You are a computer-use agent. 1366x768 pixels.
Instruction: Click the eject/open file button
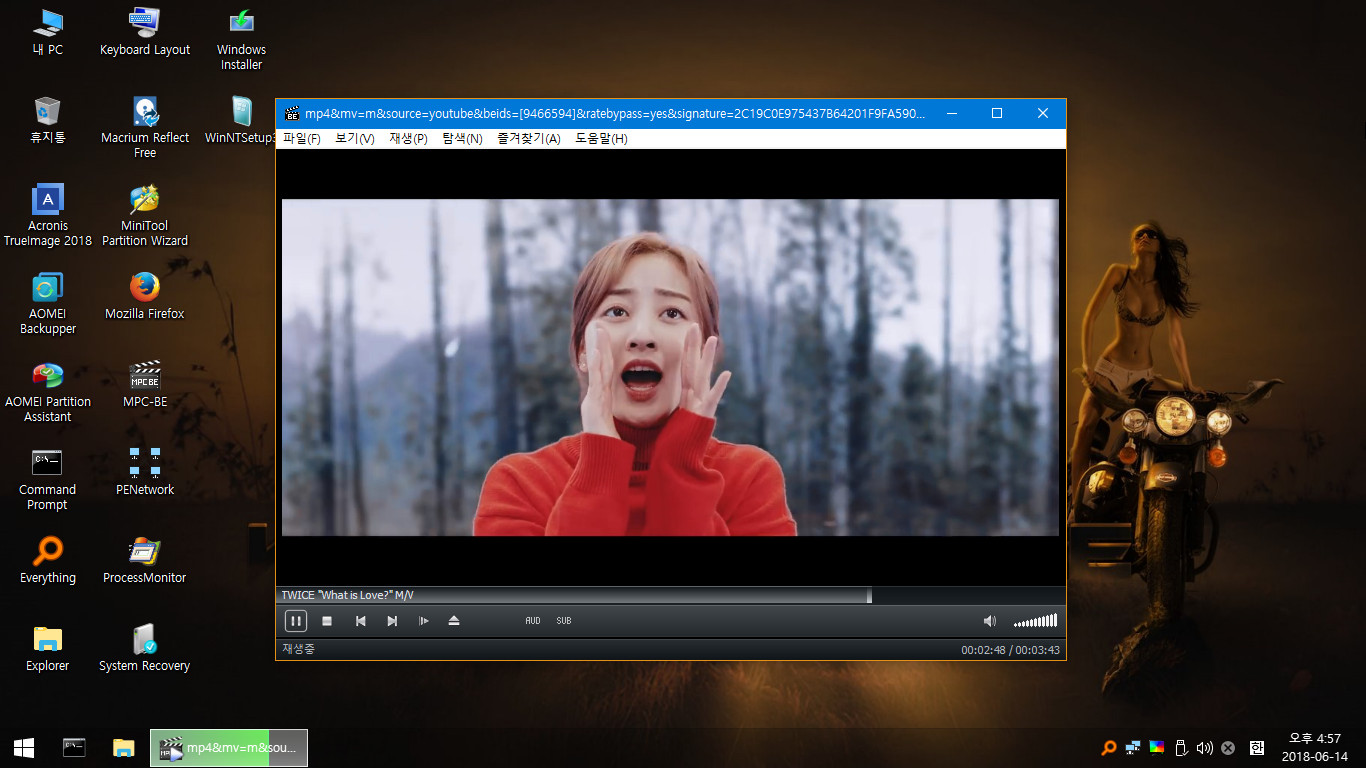coord(454,621)
